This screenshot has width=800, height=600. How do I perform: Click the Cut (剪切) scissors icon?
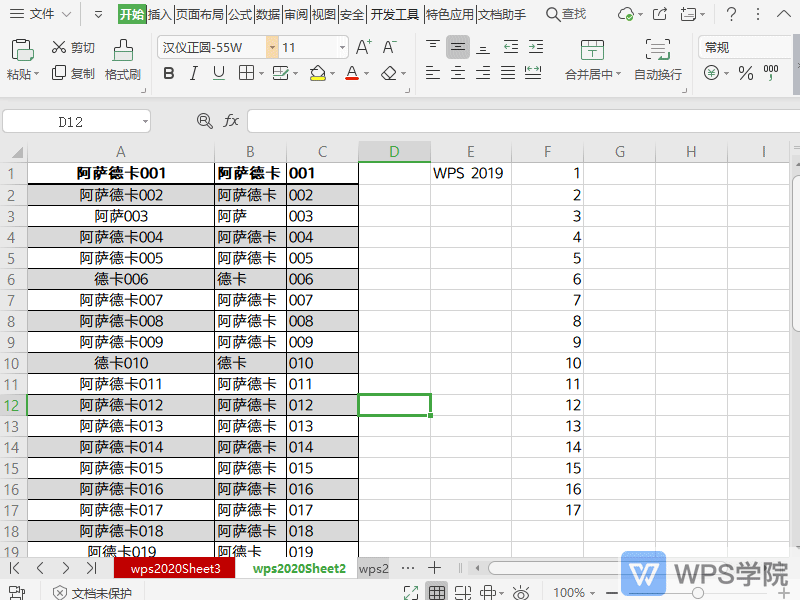point(58,48)
